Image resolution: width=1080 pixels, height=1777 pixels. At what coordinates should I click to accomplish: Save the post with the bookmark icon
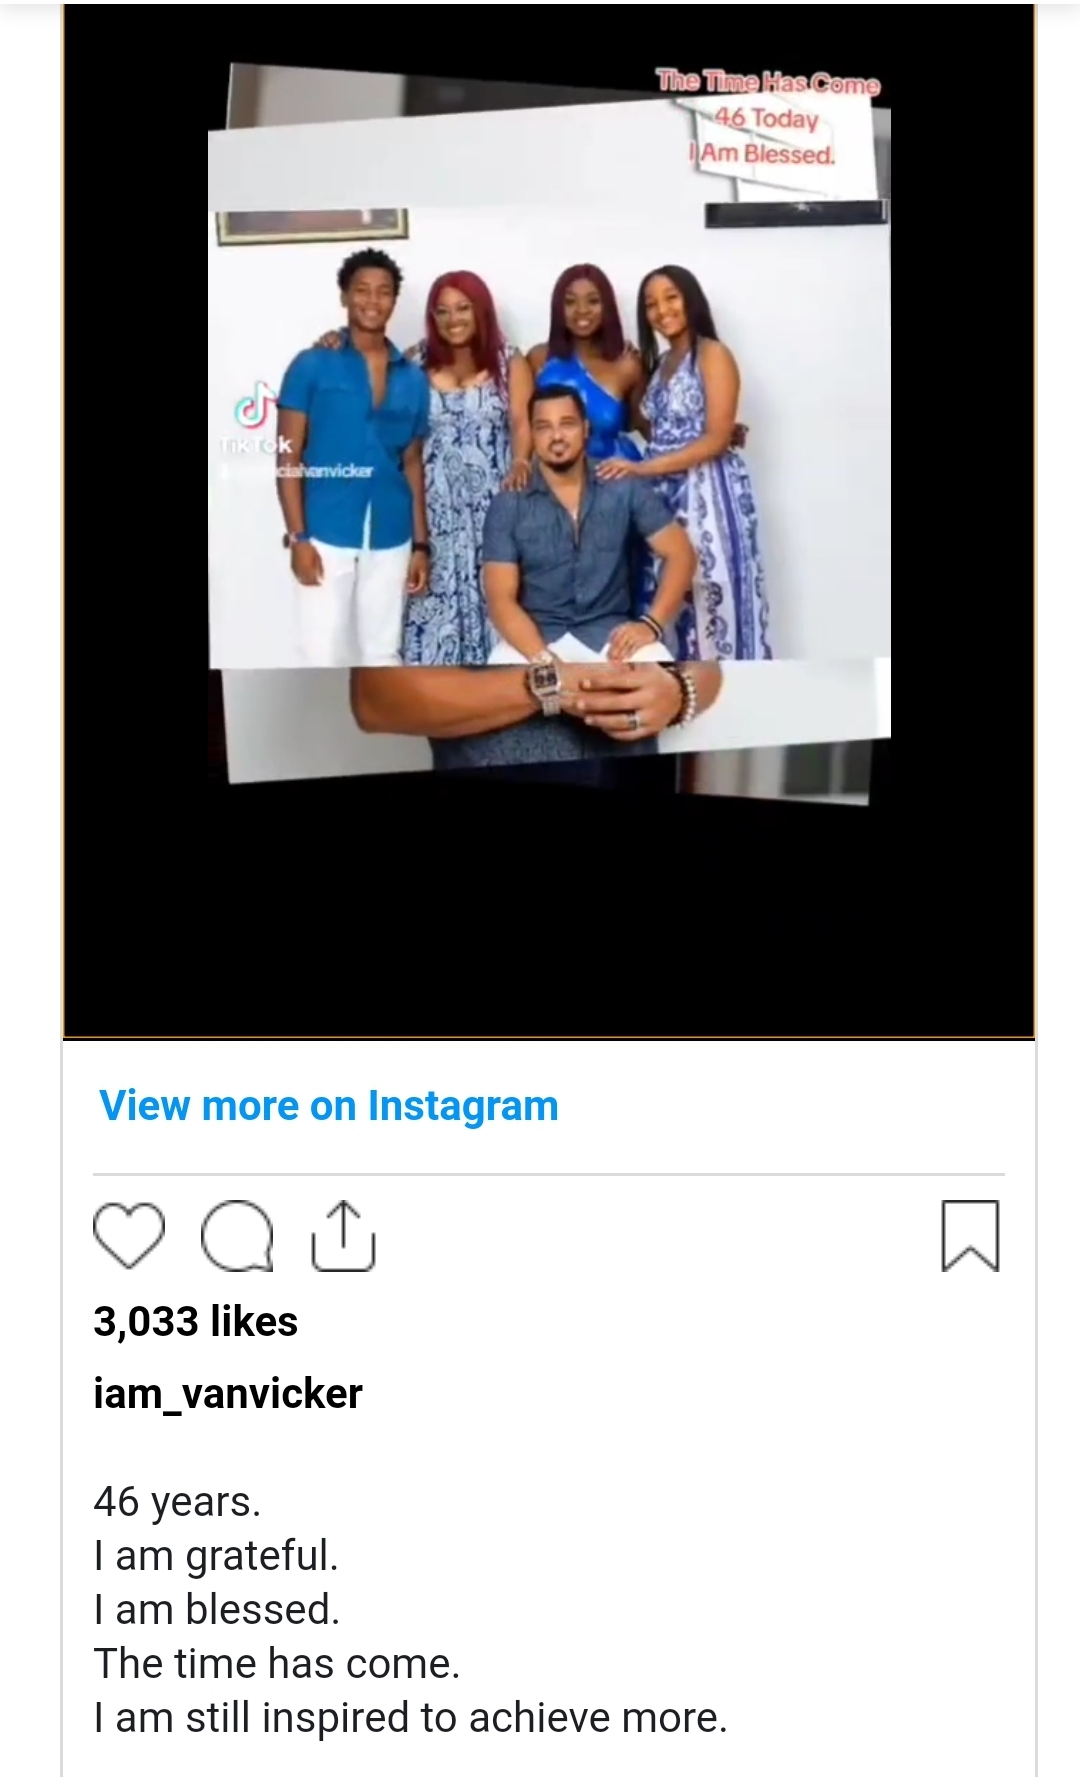click(970, 1236)
